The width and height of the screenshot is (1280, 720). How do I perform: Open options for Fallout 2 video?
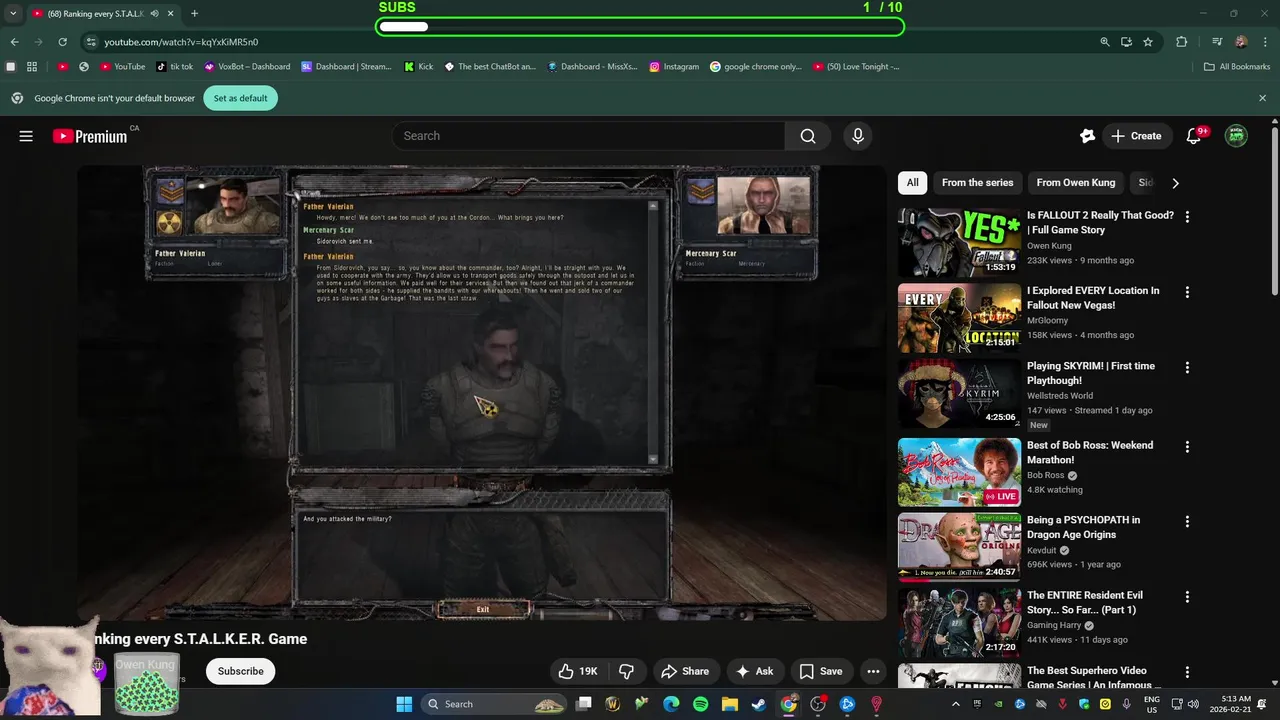point(1187,216)
